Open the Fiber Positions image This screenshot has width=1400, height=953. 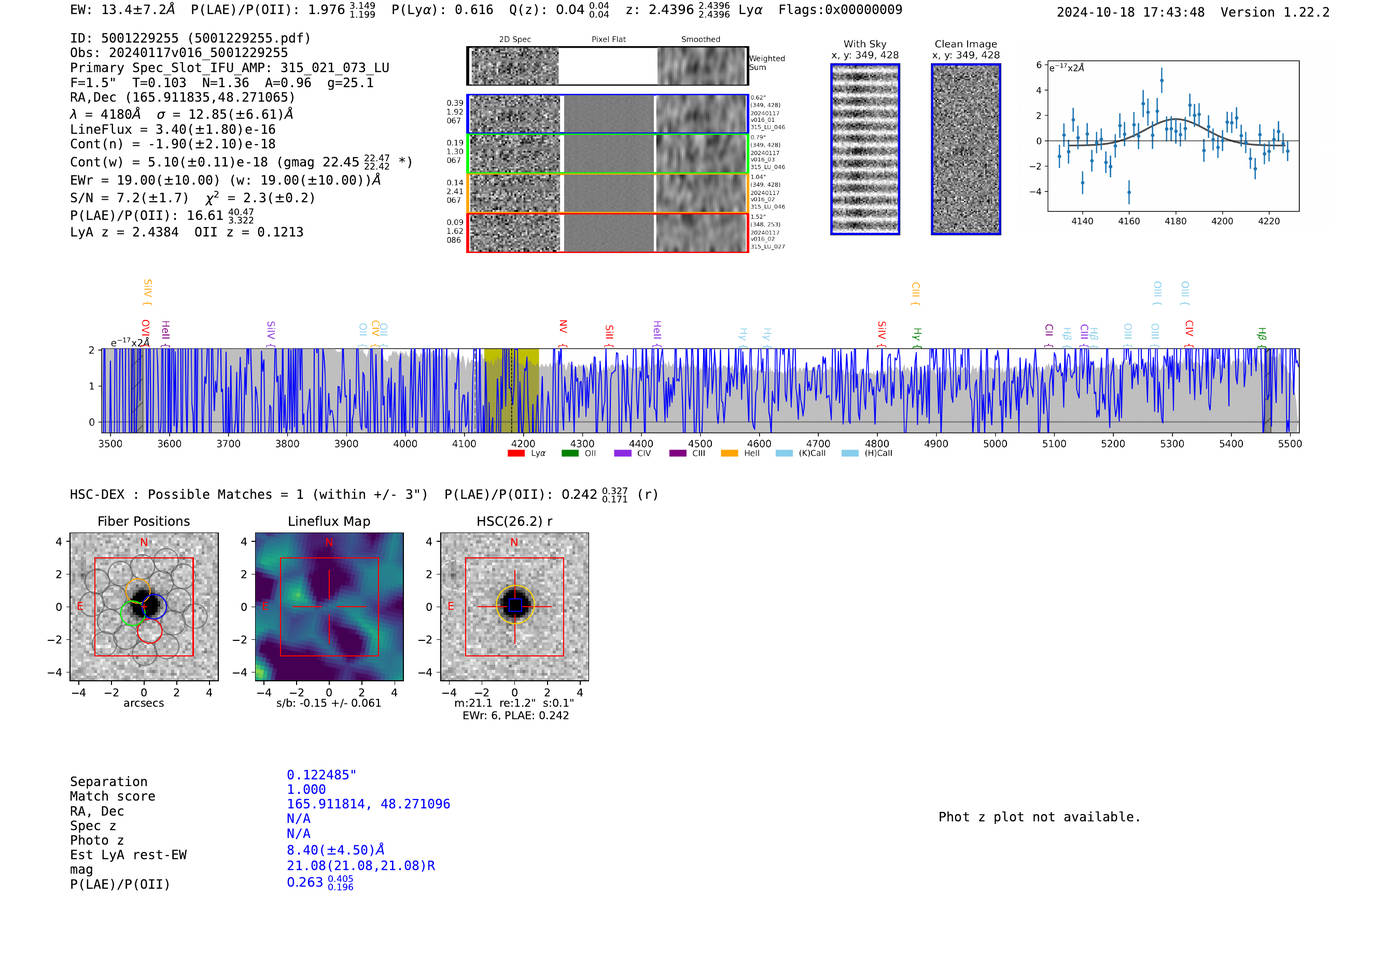(144, 606)
